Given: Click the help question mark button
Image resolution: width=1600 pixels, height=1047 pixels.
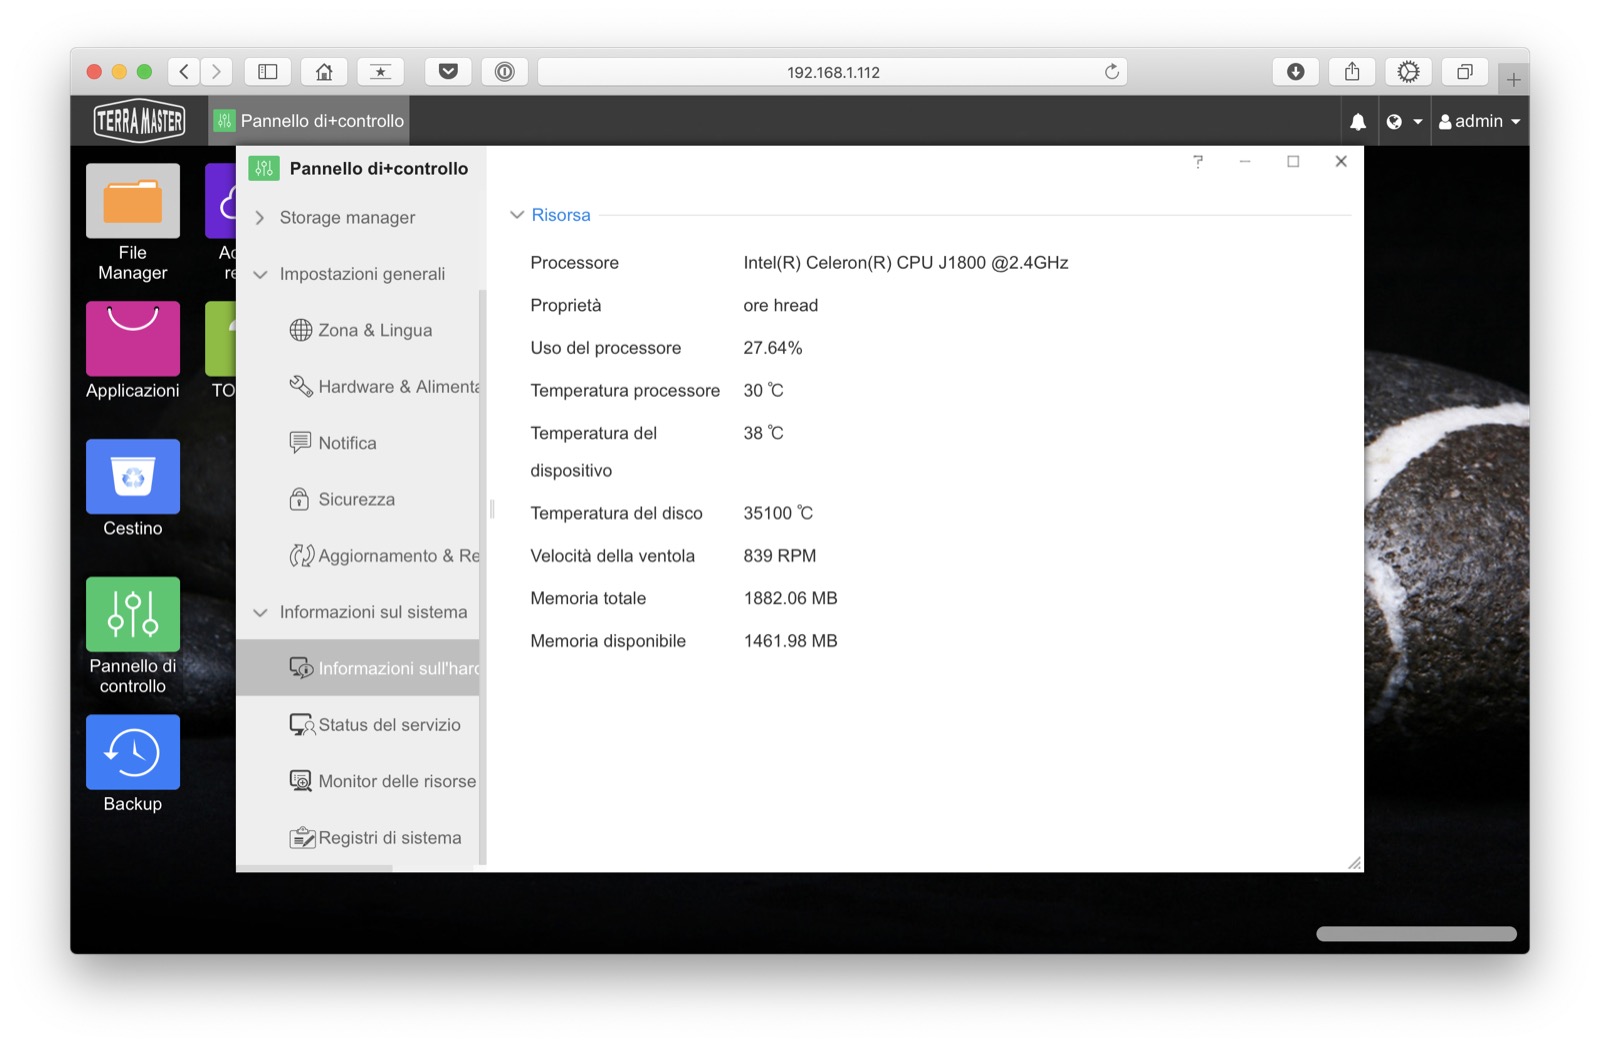Looking at the screenshot, I should (x=1198, y=161).
